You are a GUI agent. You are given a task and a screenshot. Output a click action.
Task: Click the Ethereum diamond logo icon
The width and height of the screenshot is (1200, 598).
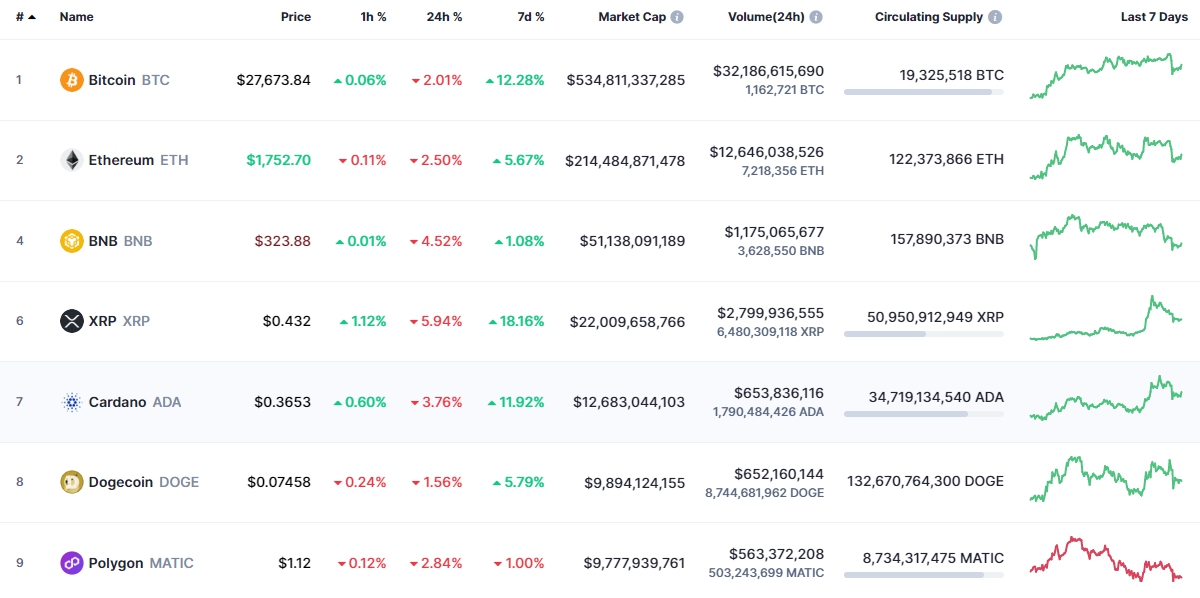72,160
